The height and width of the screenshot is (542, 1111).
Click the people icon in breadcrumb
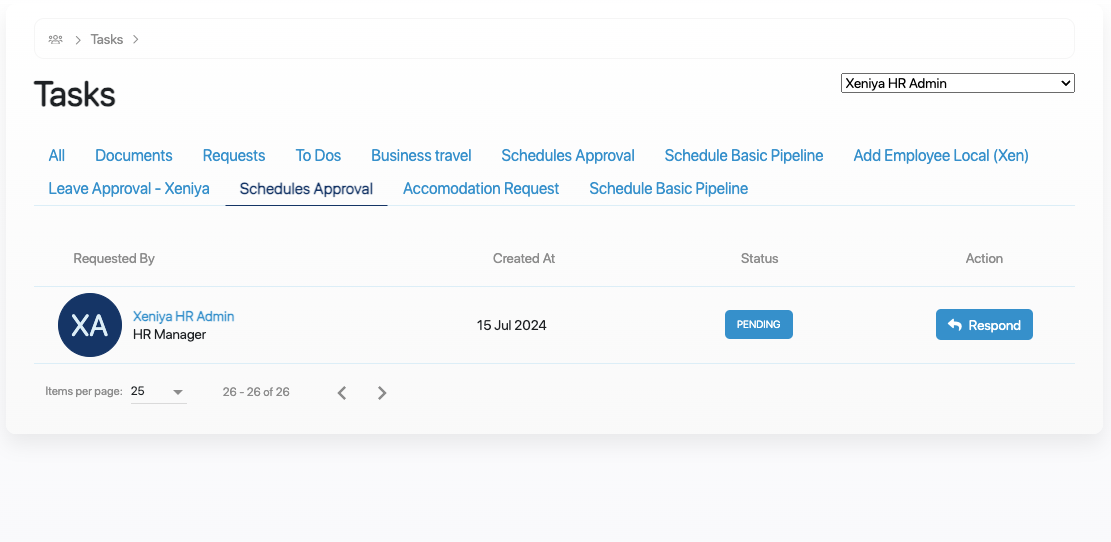click(55, 39)
